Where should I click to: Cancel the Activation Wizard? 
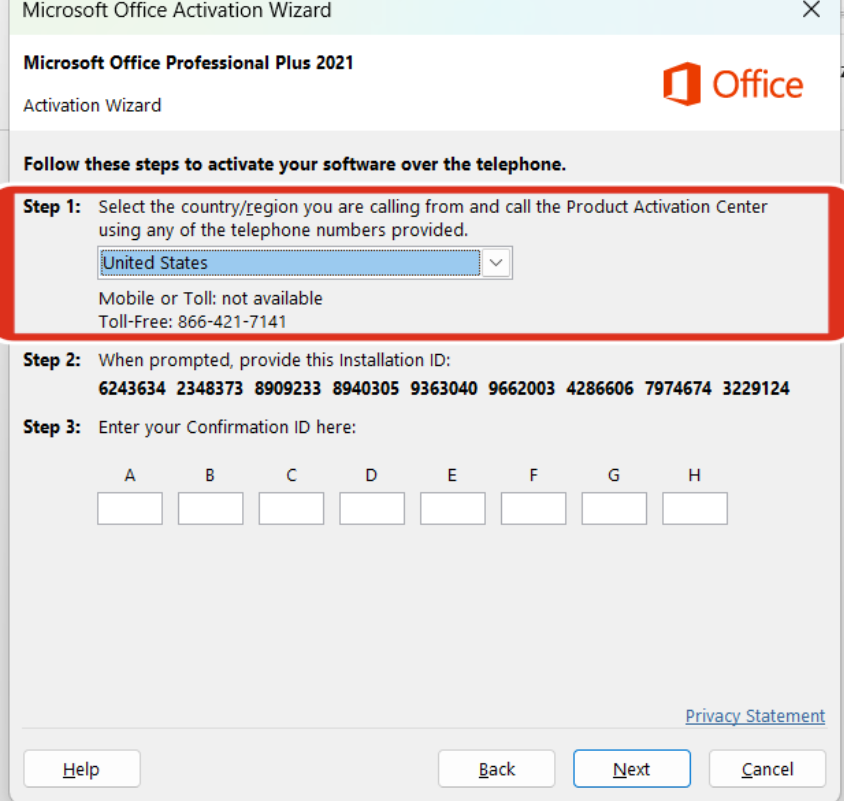pyautogui.click(x=767, y=769)
